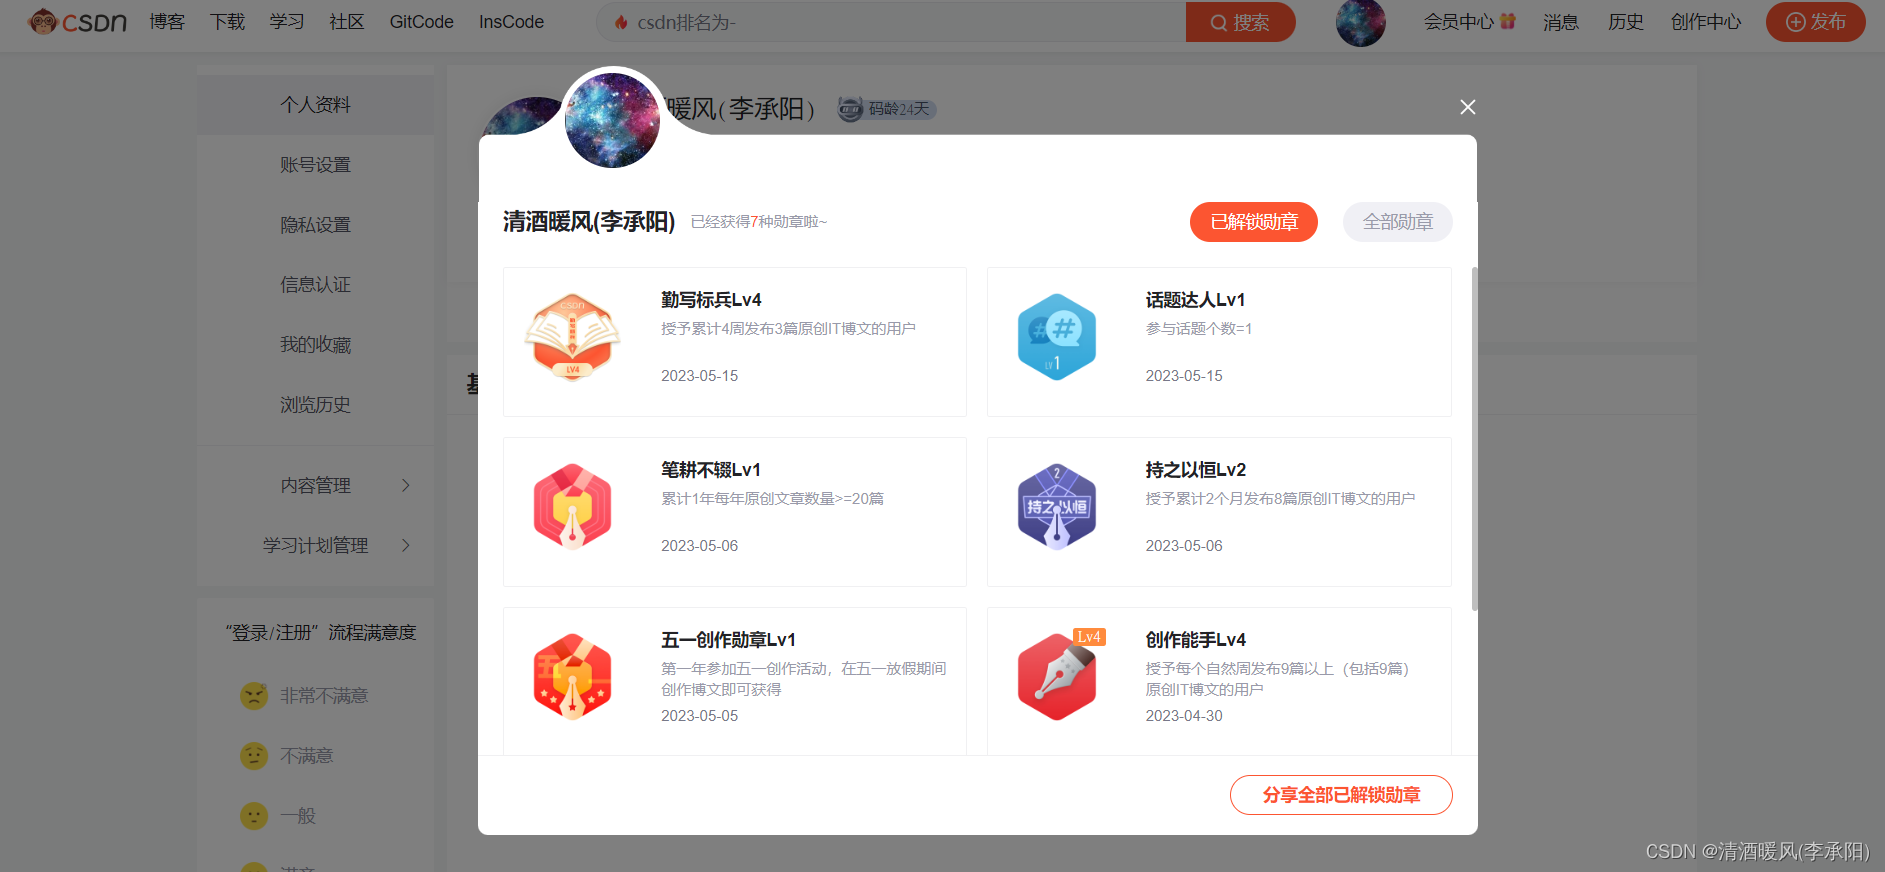The height and width of the screenshot is (872, 1885).
Task: Click the 勤写标兵Lv4 book badge icon
Action: 572,337
